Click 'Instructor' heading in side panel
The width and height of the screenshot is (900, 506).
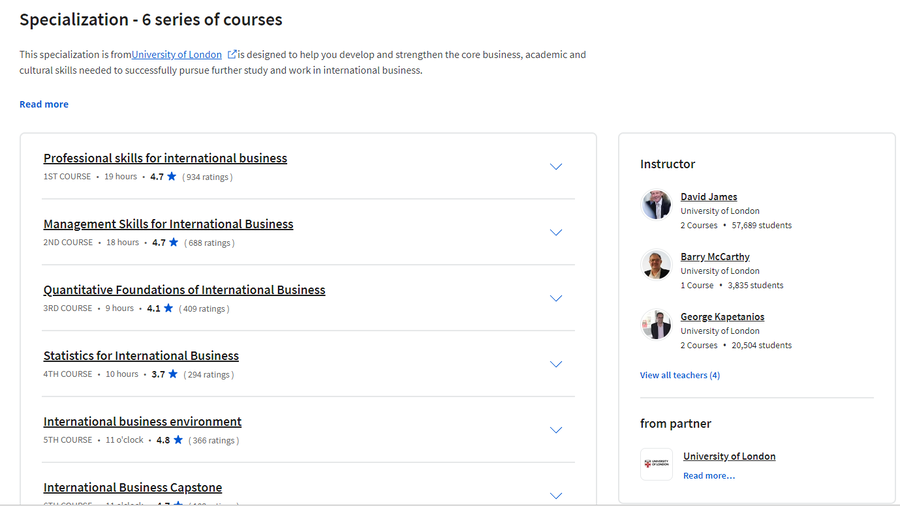coord(668,164)
